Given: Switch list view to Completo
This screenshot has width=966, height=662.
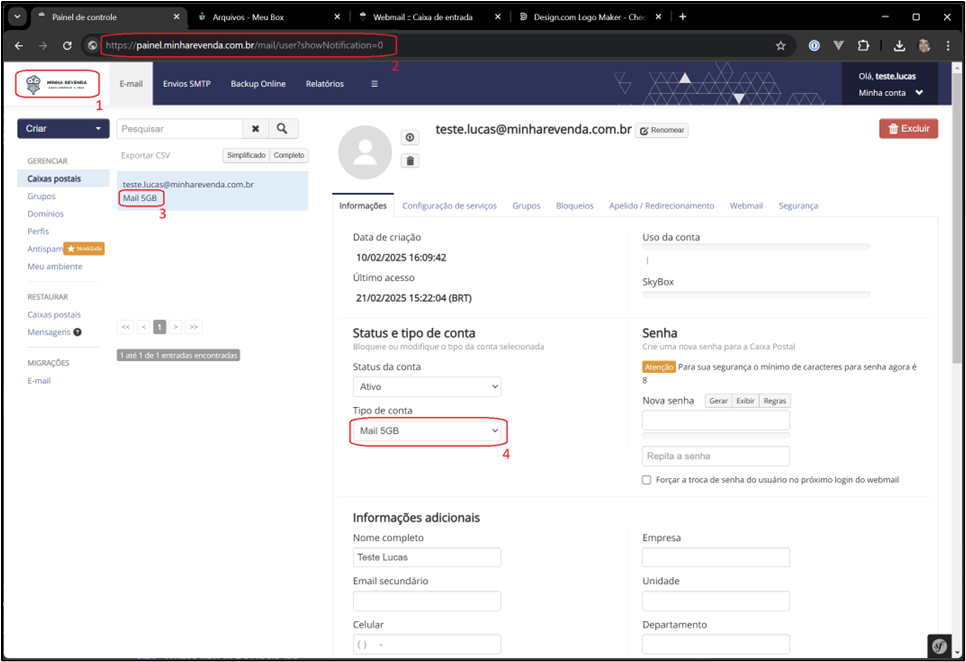Looking at the screenshot, I should (x=289, y=156).
